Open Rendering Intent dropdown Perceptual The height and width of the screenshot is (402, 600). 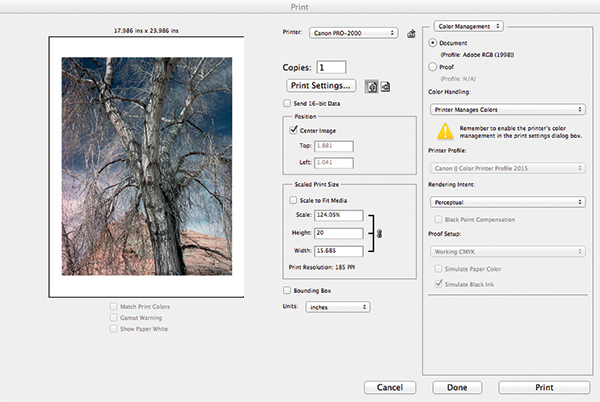[508, 202]
